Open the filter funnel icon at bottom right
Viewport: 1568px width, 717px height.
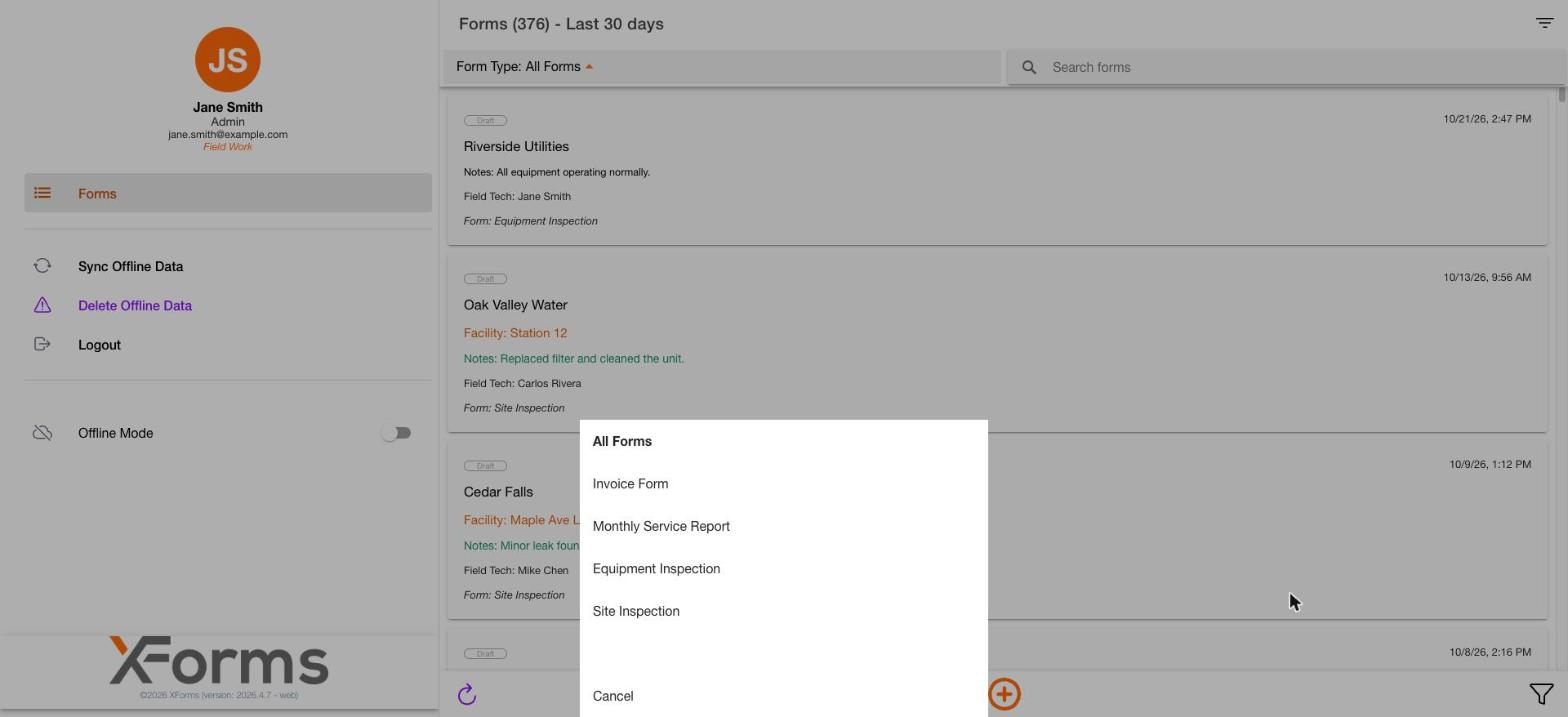(1541, 694)
